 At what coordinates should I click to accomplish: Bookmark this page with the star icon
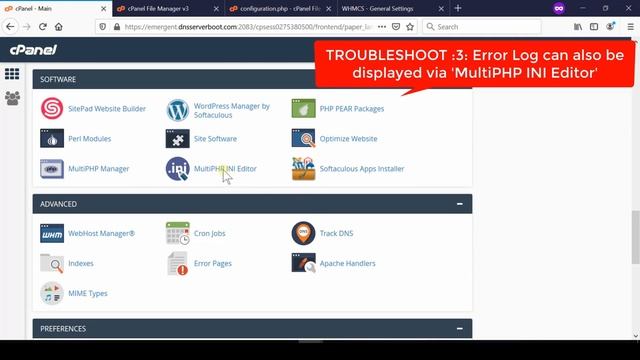pyautogui.click(x=410, y=27)
